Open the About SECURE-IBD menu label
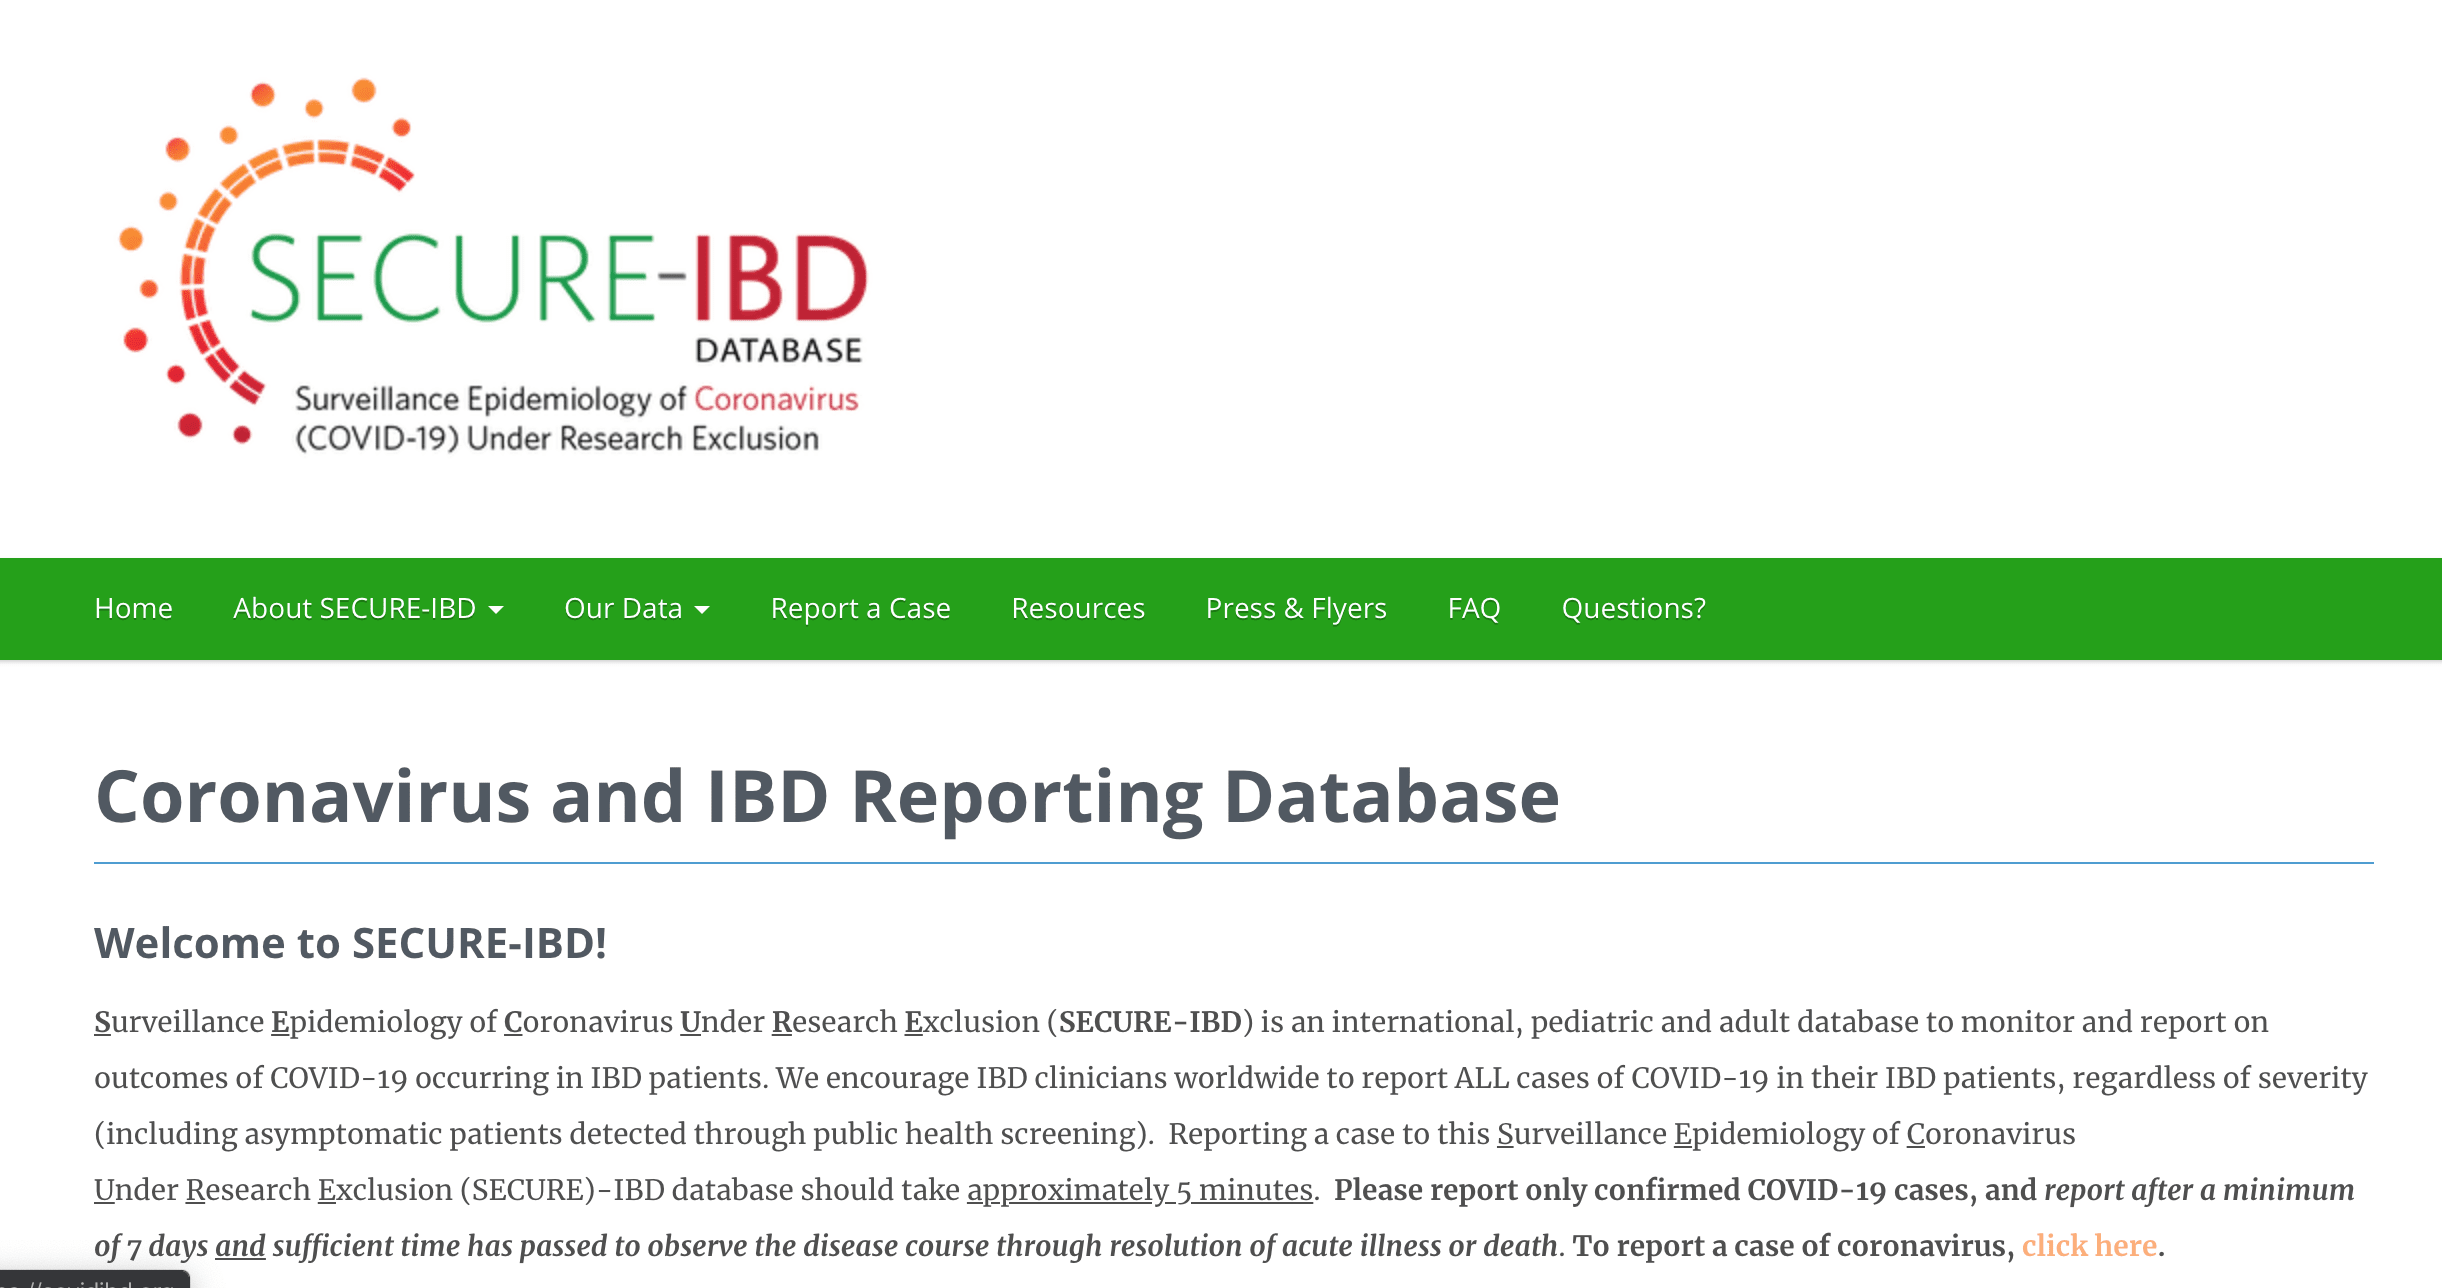2442x1288 pixels. tap(354, 608)
